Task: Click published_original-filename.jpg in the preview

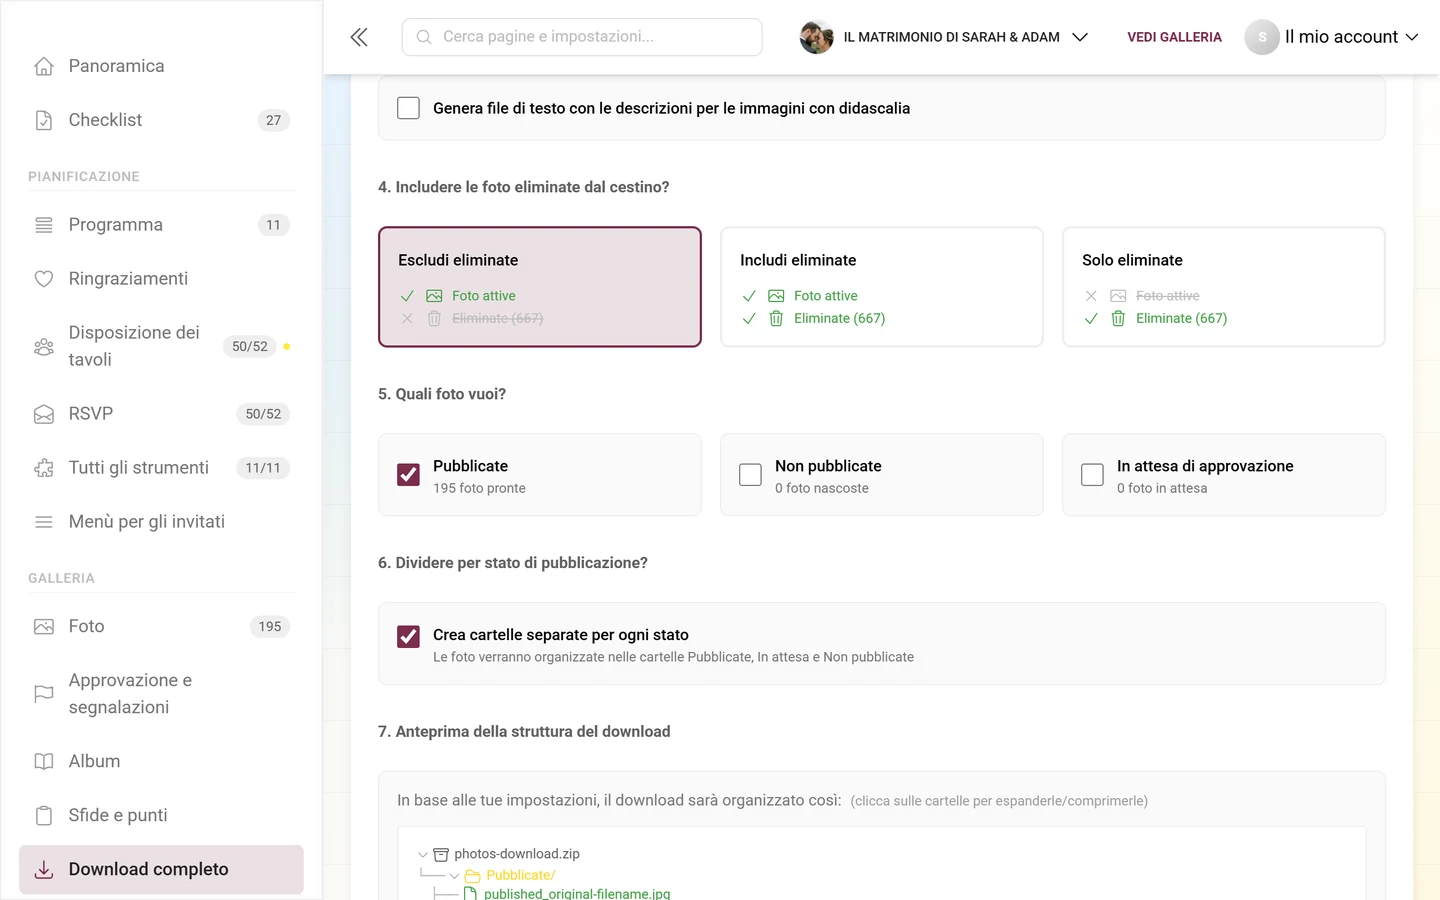Action: pyautogui.click(x=577, y=893)
